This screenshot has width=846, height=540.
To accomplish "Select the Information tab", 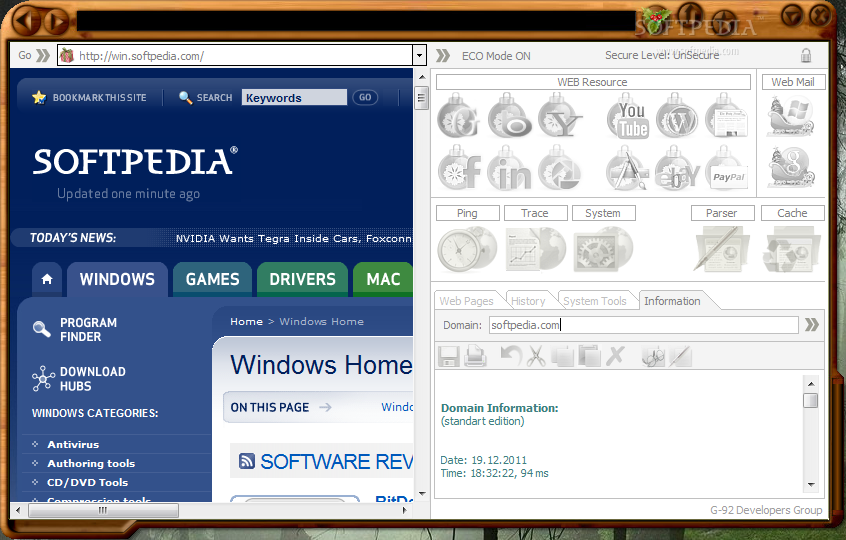I will 672,301.
